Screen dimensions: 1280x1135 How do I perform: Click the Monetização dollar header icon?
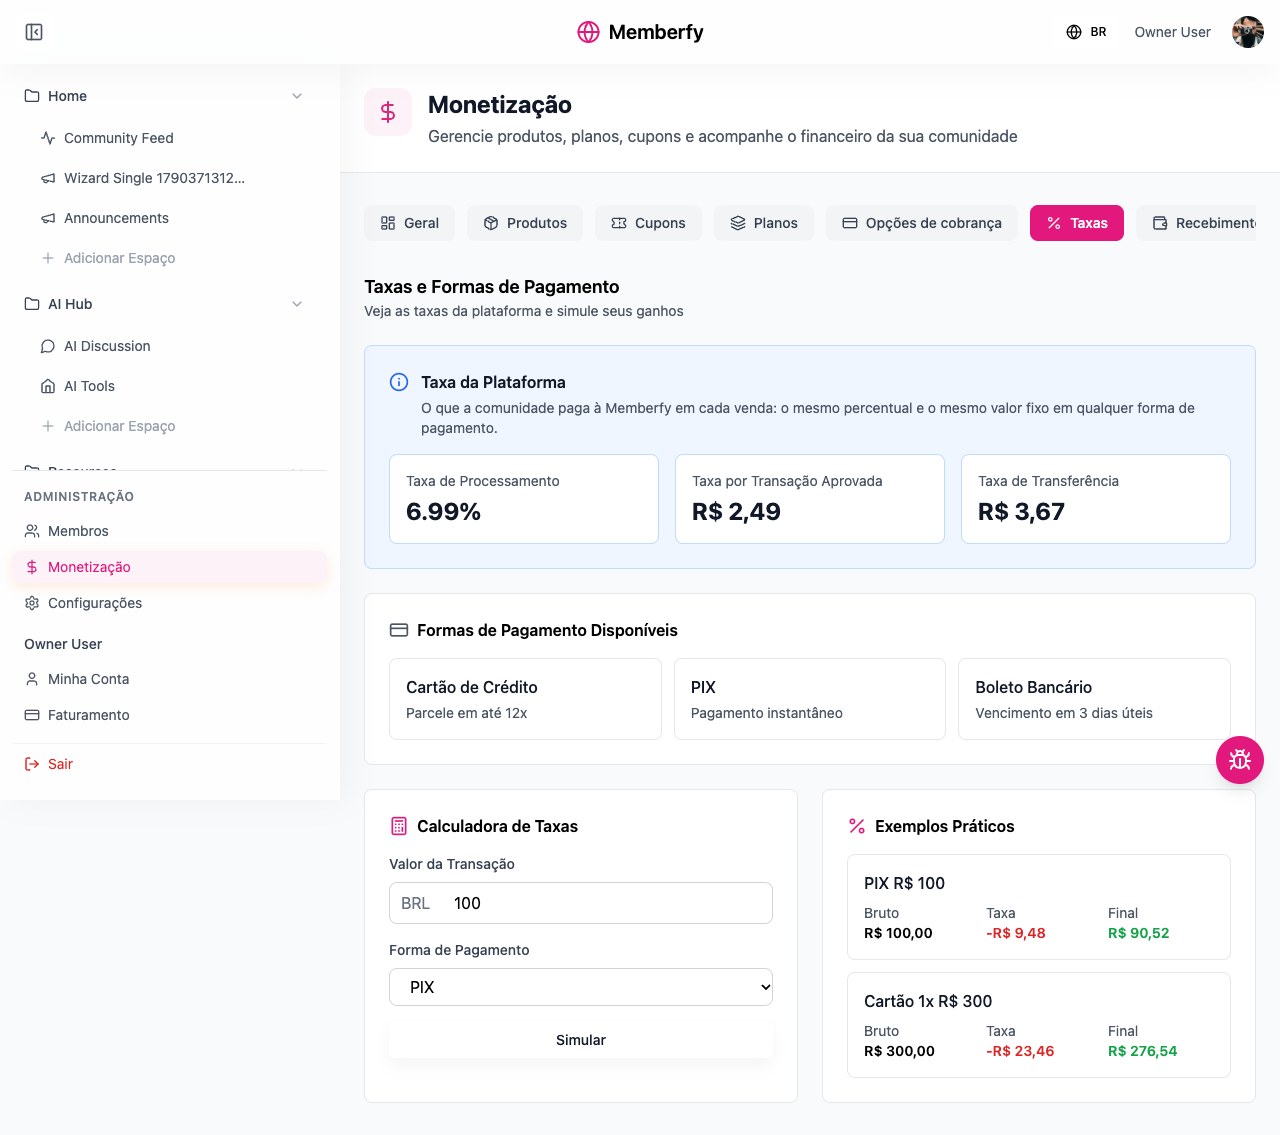pyautogui.click(x=388, y=112)
